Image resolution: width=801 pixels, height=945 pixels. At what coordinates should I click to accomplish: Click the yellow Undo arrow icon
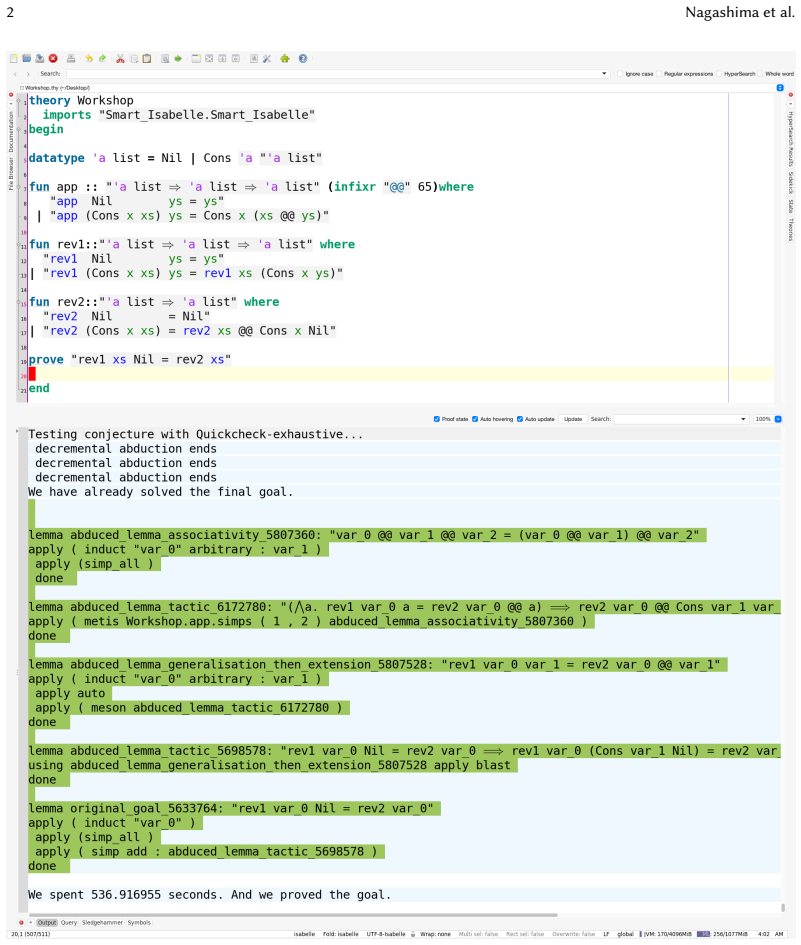[89, 58]
